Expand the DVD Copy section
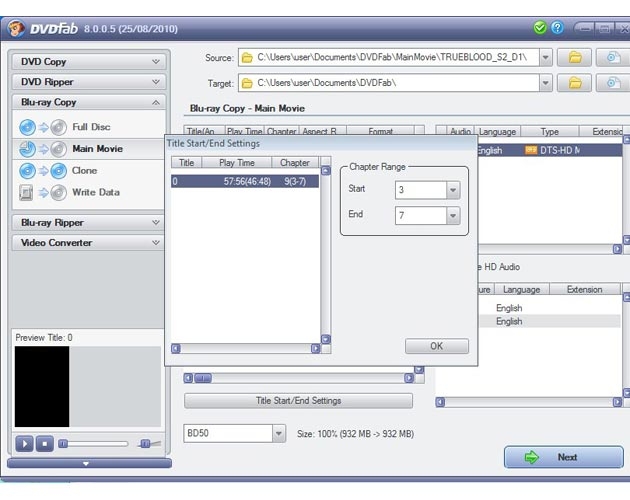Screen dimensions: 630x500 [88, 61]
